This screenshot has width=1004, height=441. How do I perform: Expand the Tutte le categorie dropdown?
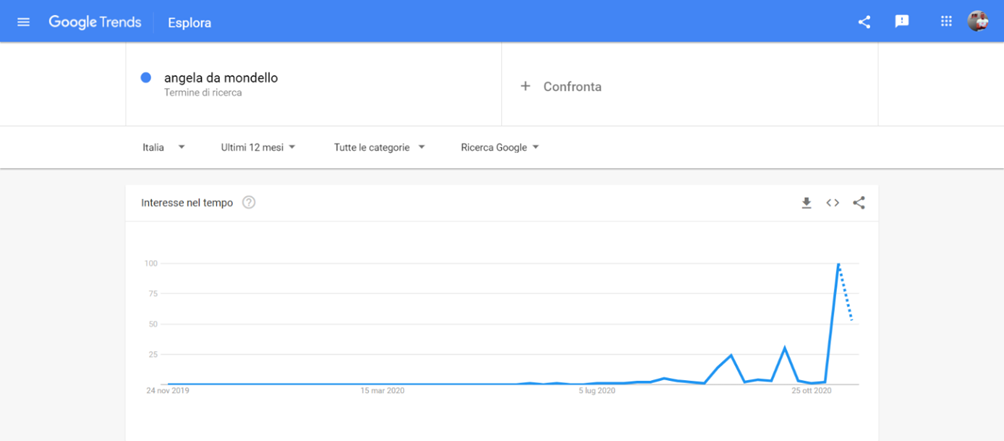click(x=379, y=147)
